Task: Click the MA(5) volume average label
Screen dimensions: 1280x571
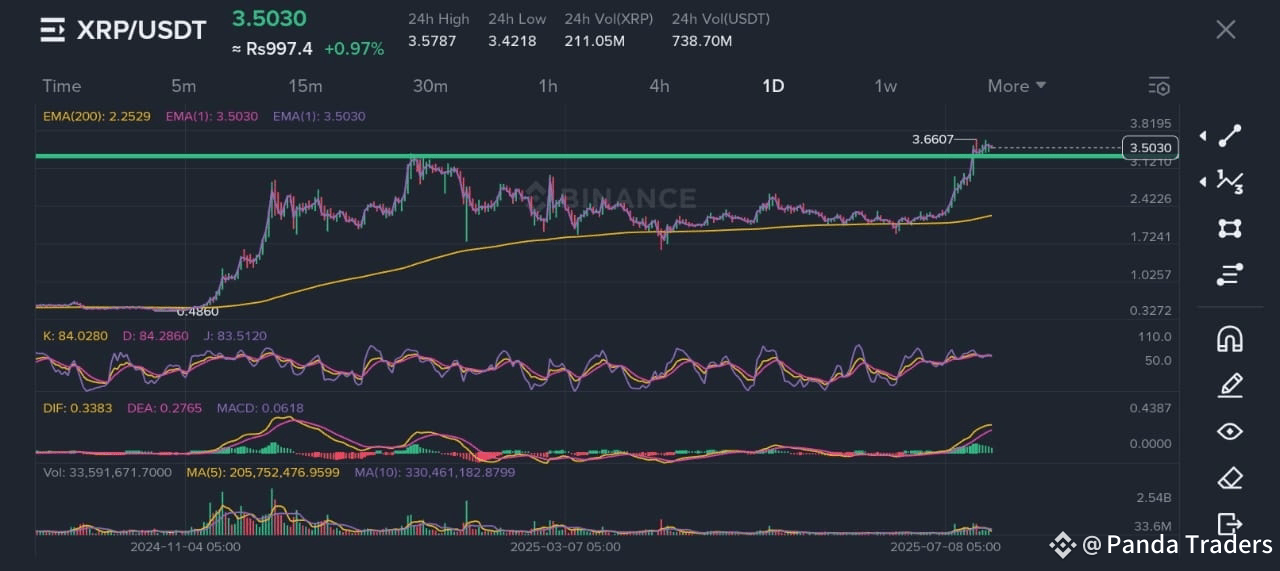Action: click(x=263, y=472)
